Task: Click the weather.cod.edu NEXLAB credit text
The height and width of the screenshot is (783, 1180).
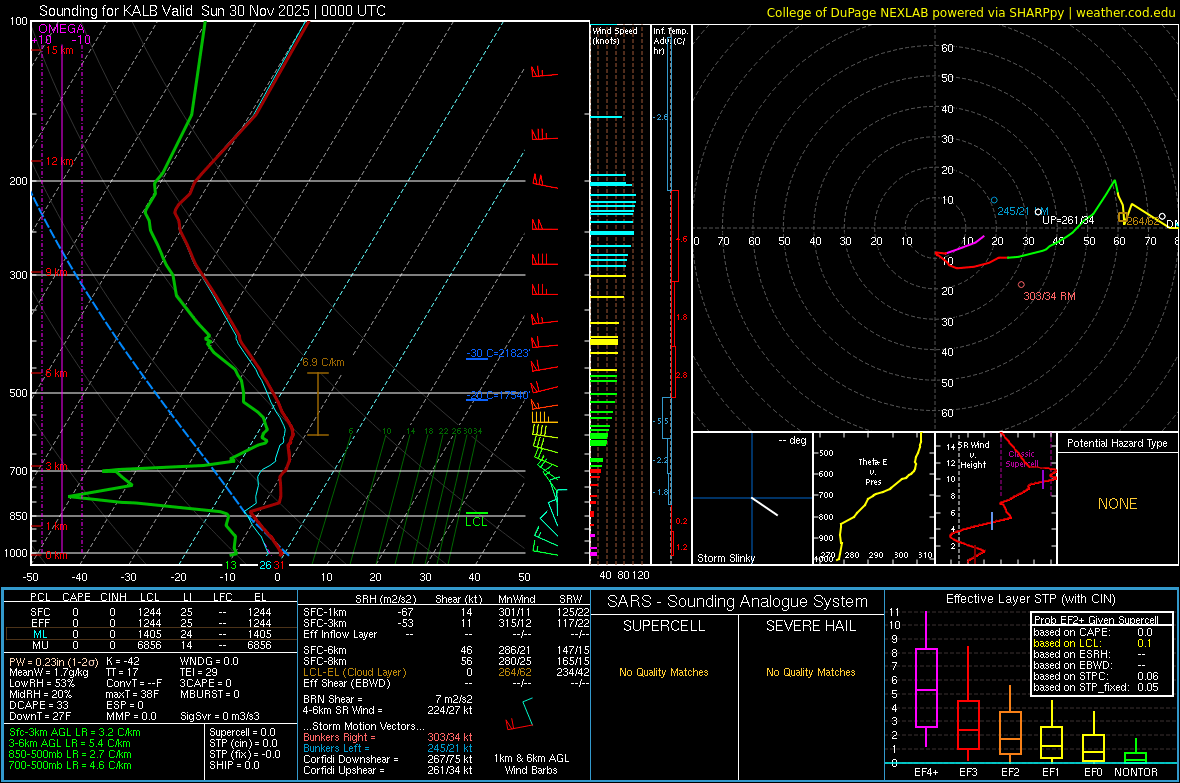Action: (x=970, y=12)
